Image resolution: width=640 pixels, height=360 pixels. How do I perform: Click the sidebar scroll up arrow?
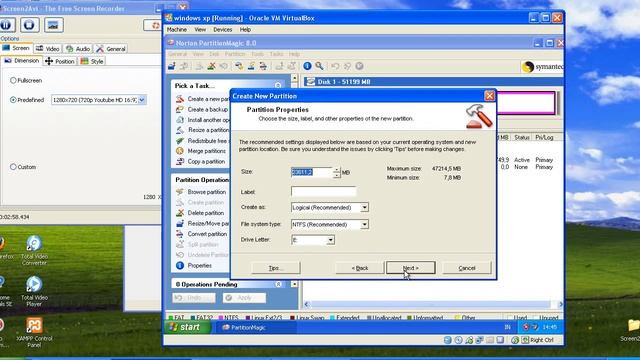(x=294, y=78)
